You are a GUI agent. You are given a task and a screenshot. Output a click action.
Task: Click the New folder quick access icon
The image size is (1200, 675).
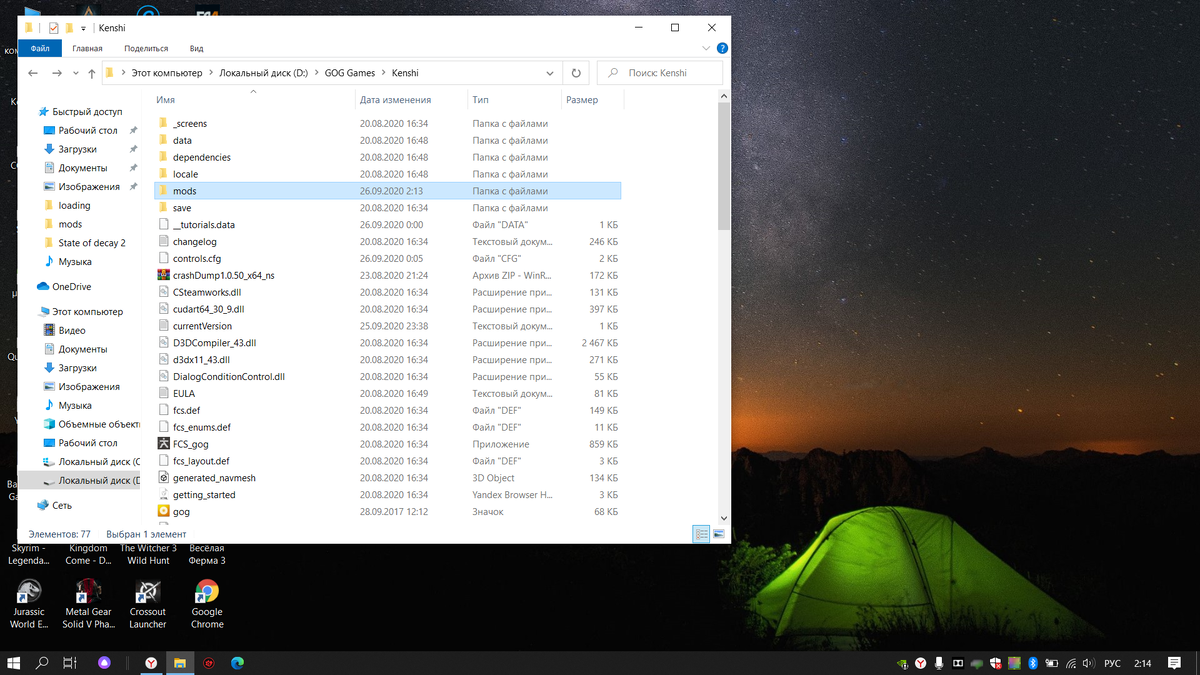click(69, 28)
